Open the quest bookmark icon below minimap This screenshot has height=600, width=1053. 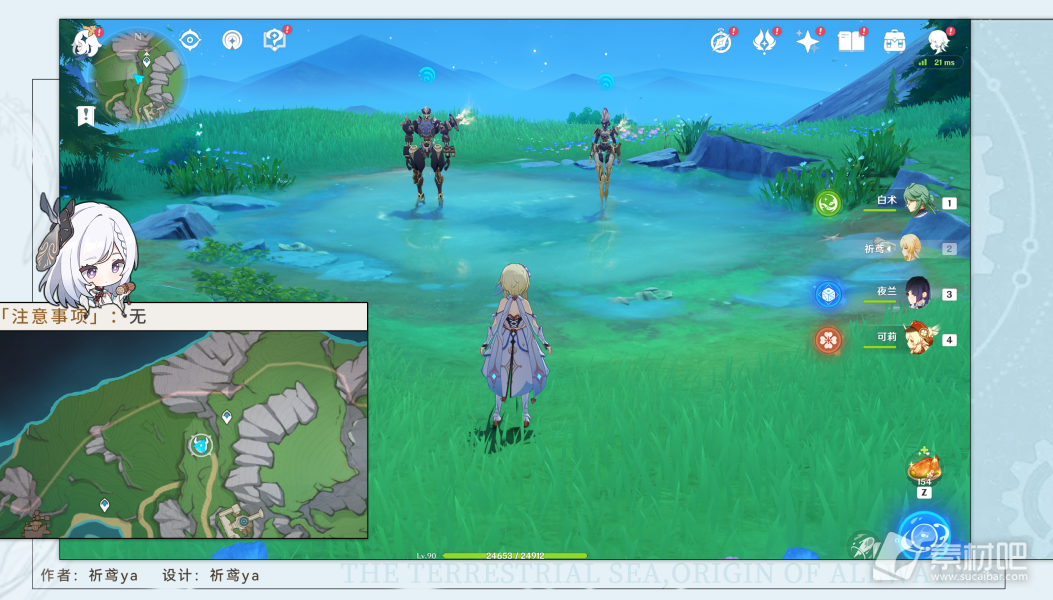[x=86, y=116]
